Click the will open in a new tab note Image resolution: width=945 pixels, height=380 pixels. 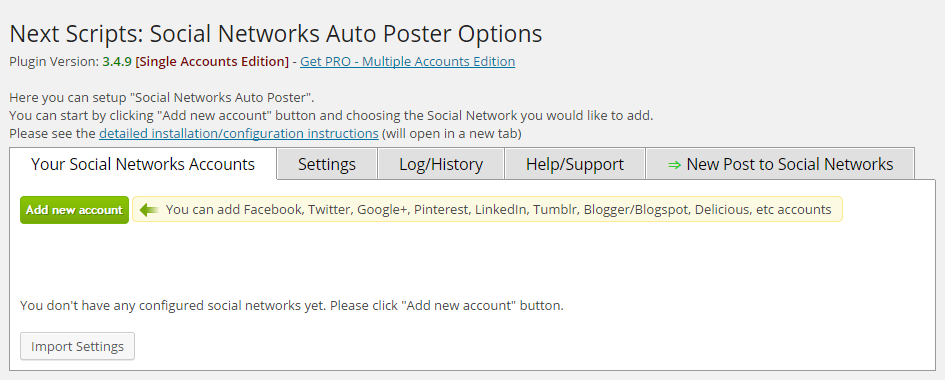click(x=451, y=133)
